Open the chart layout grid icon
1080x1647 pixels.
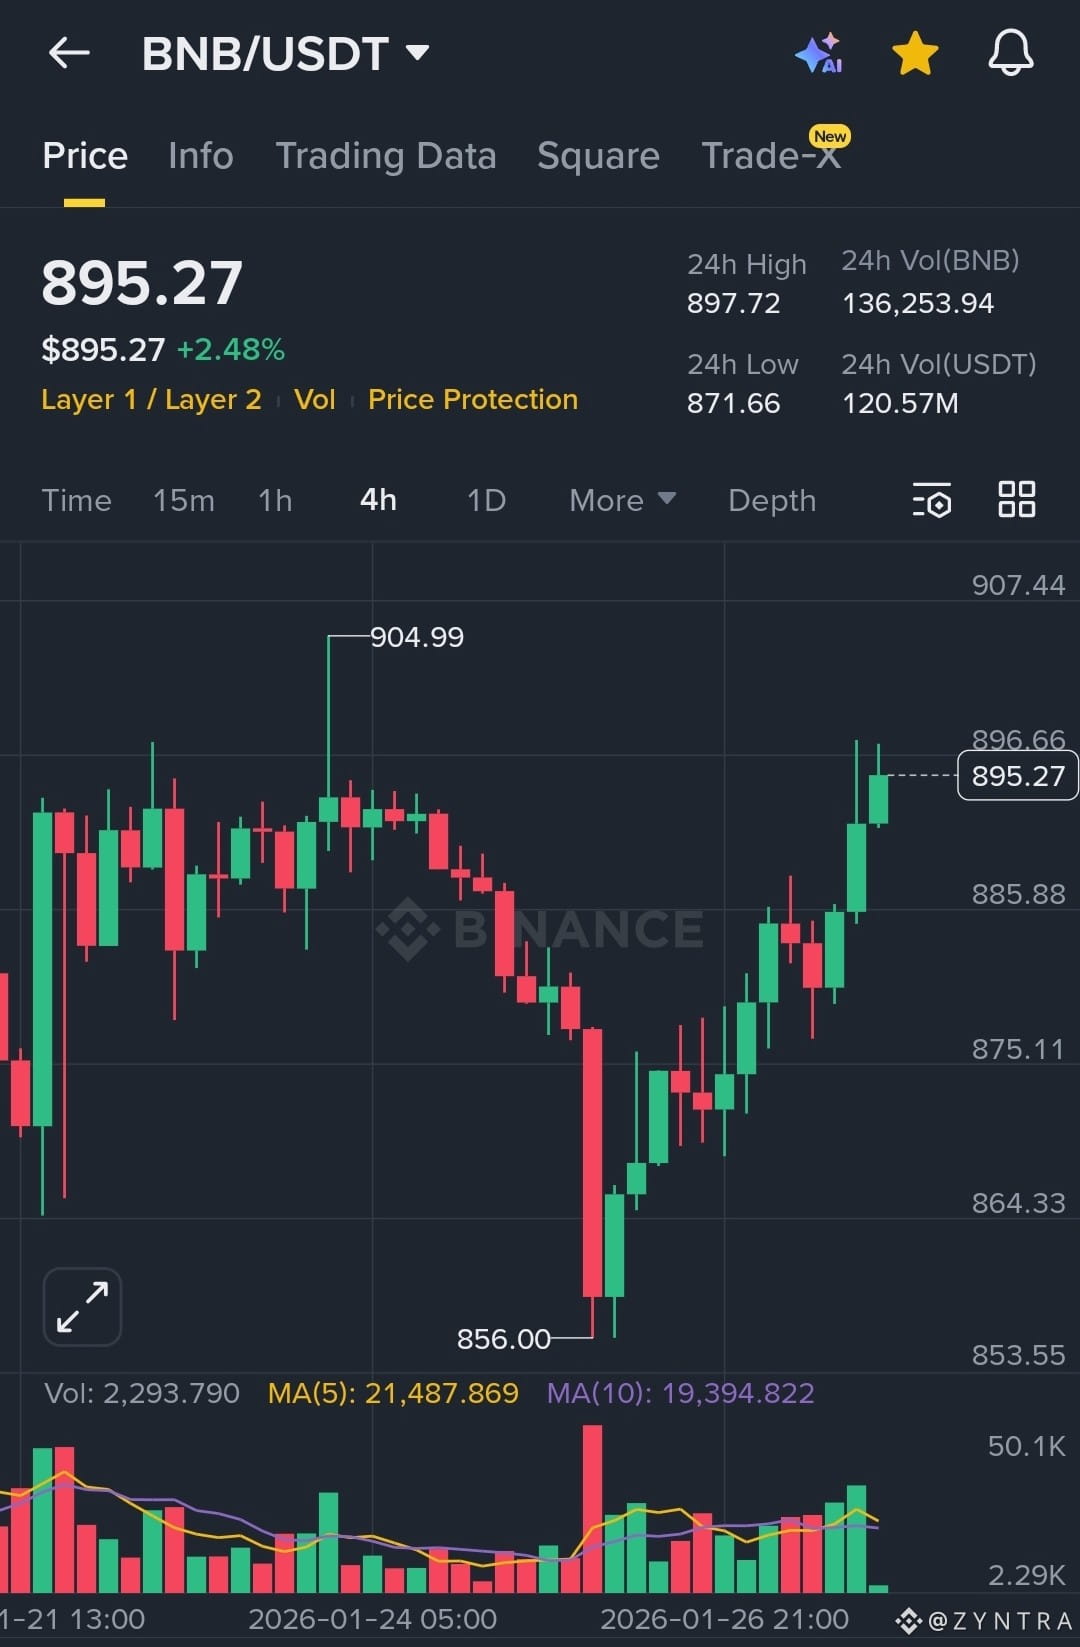click(1017, 500)
